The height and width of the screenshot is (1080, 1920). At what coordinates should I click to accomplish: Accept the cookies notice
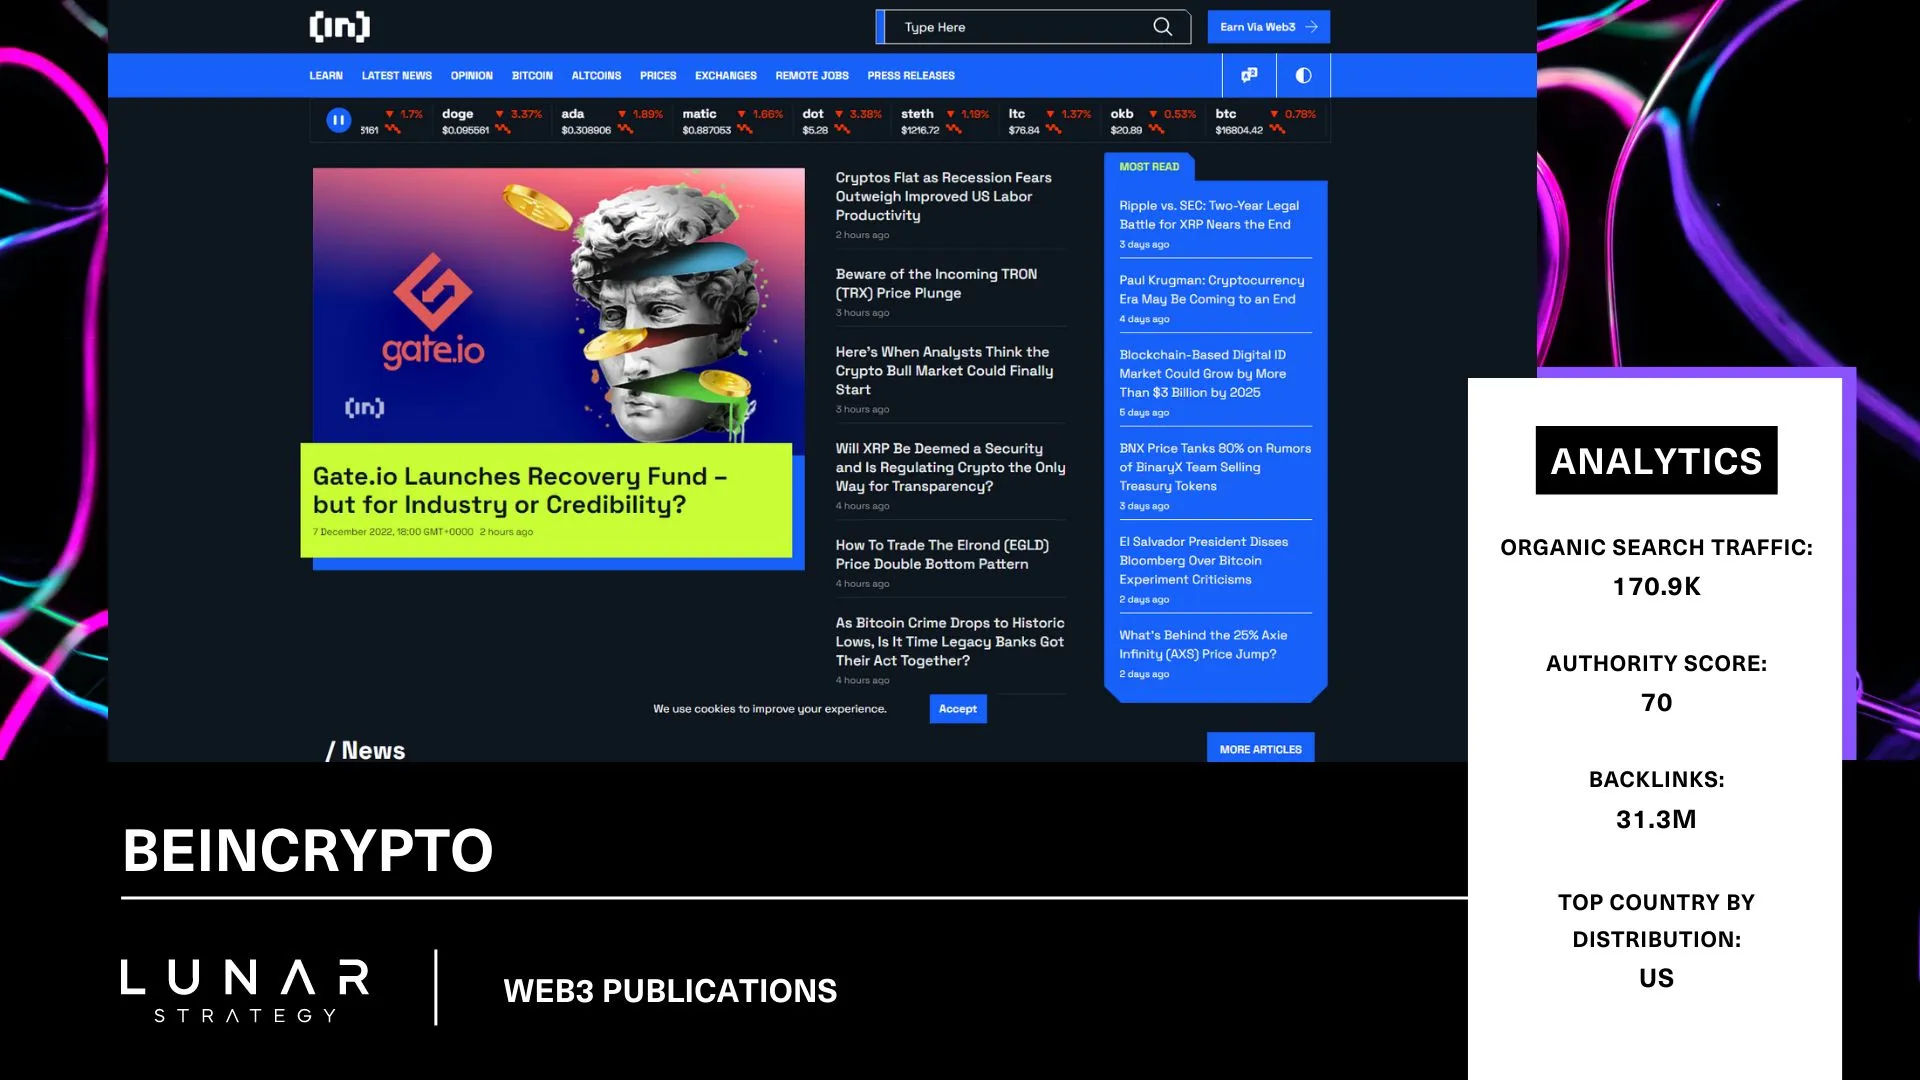[958, 709]
